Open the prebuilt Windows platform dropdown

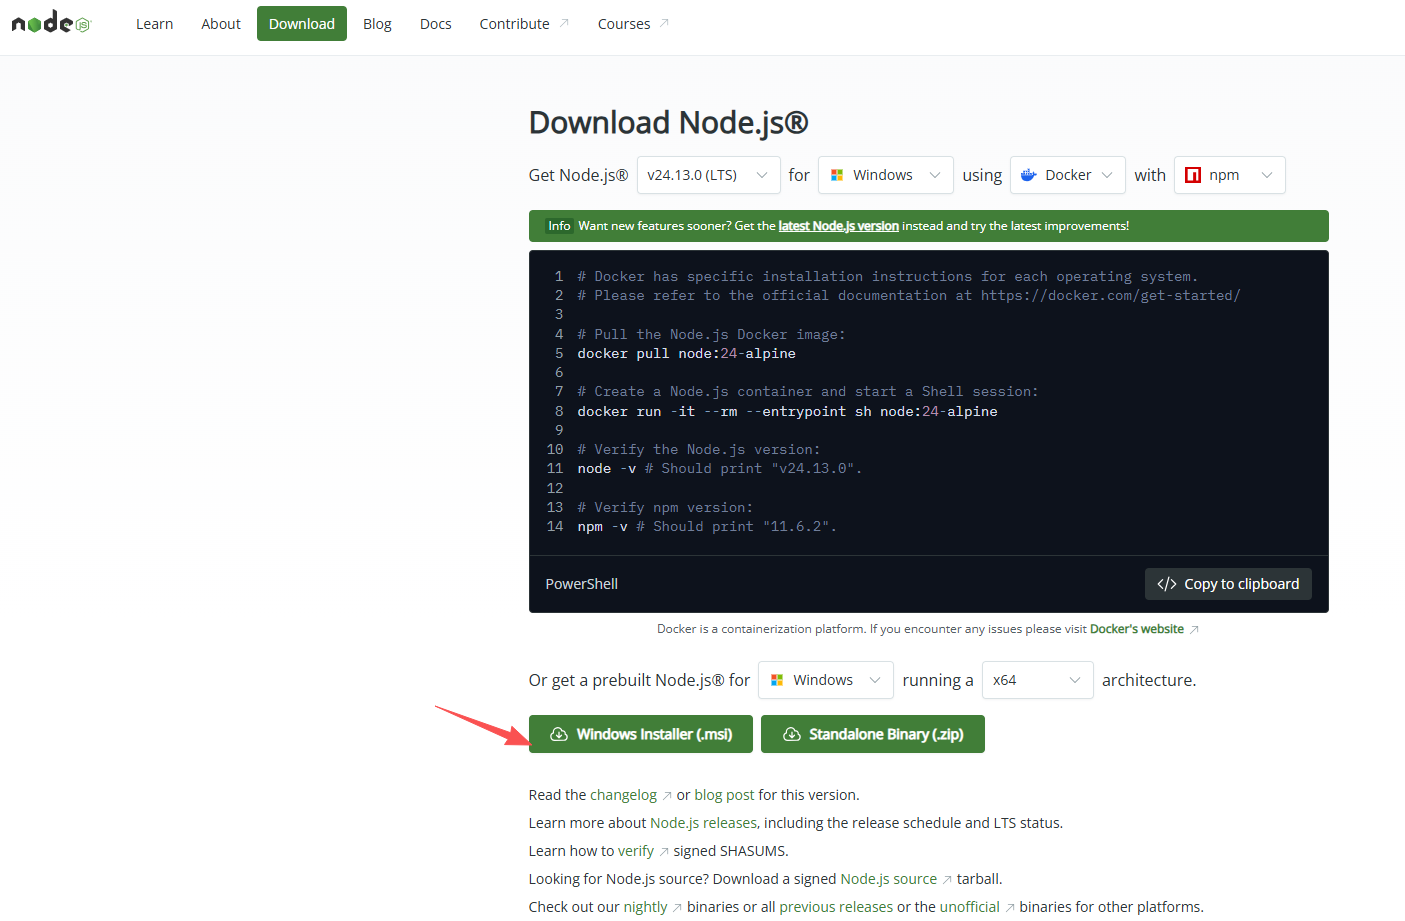[825, 680]
